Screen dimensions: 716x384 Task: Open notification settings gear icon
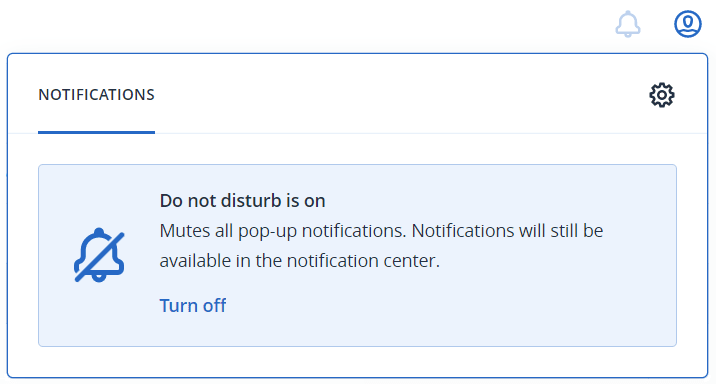[x=662, y=95]
